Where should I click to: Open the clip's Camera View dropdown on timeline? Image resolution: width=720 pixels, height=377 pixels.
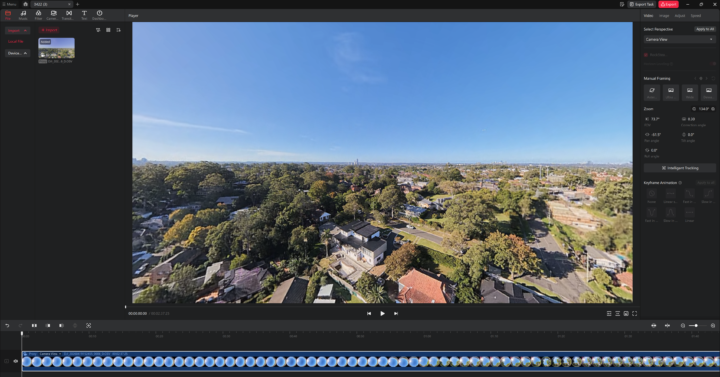[50, 354]
